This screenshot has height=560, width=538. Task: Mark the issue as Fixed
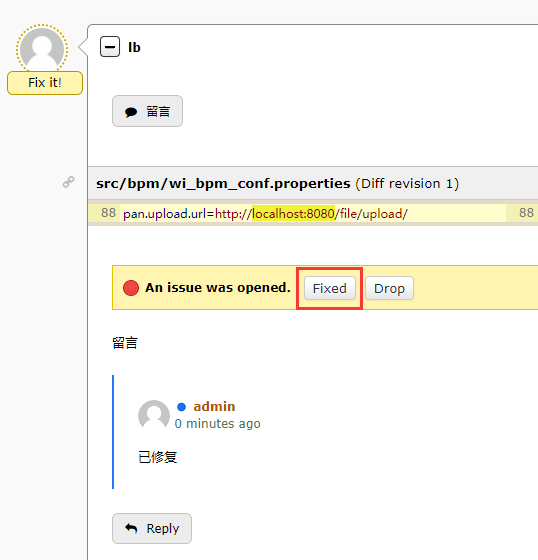[330, 288]
